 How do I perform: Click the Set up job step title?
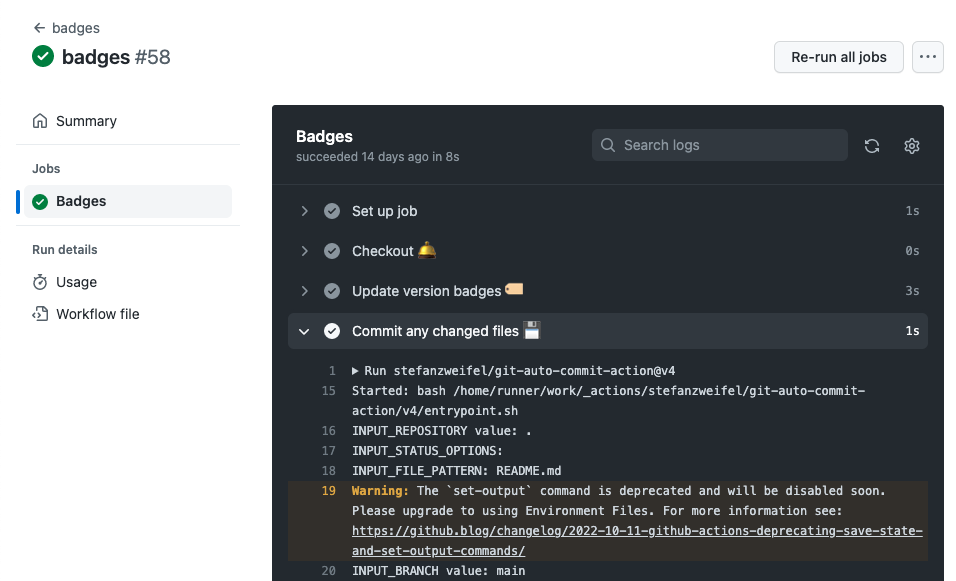tap(384, 211)
